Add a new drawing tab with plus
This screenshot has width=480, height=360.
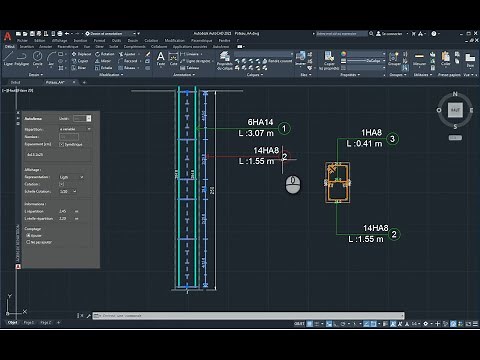(84, 82)
